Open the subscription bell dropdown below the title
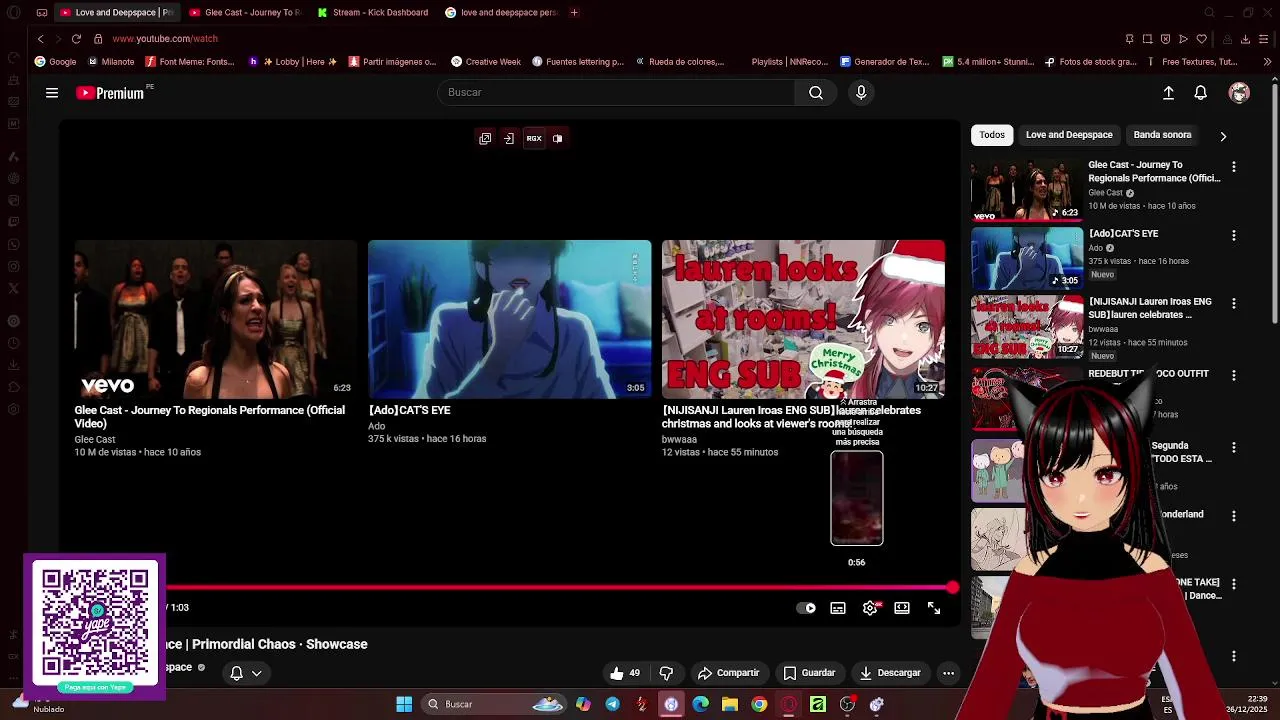 click(x=246, y=673)
